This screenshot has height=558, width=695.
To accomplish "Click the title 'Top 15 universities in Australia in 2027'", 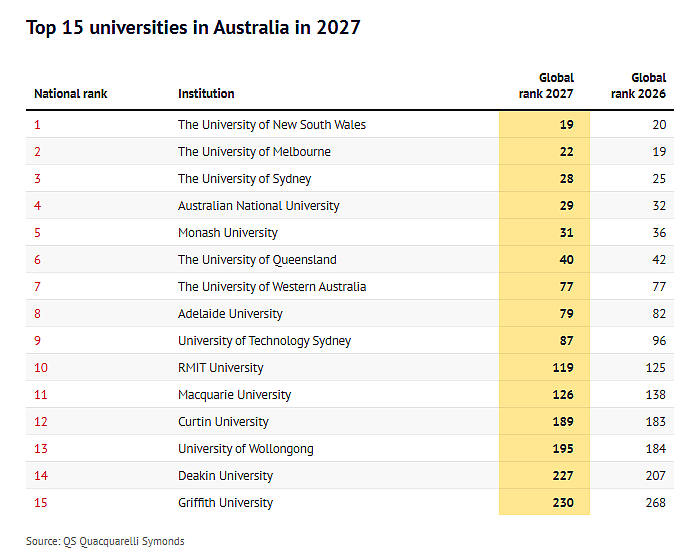I will click(193, 27).
